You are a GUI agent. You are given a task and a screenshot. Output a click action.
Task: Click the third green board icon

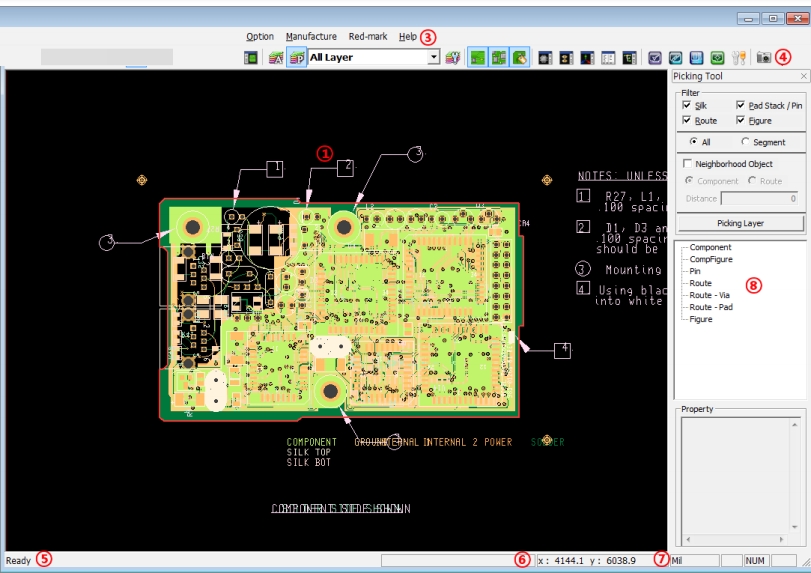pyautogui.click(x=520, y=58)
